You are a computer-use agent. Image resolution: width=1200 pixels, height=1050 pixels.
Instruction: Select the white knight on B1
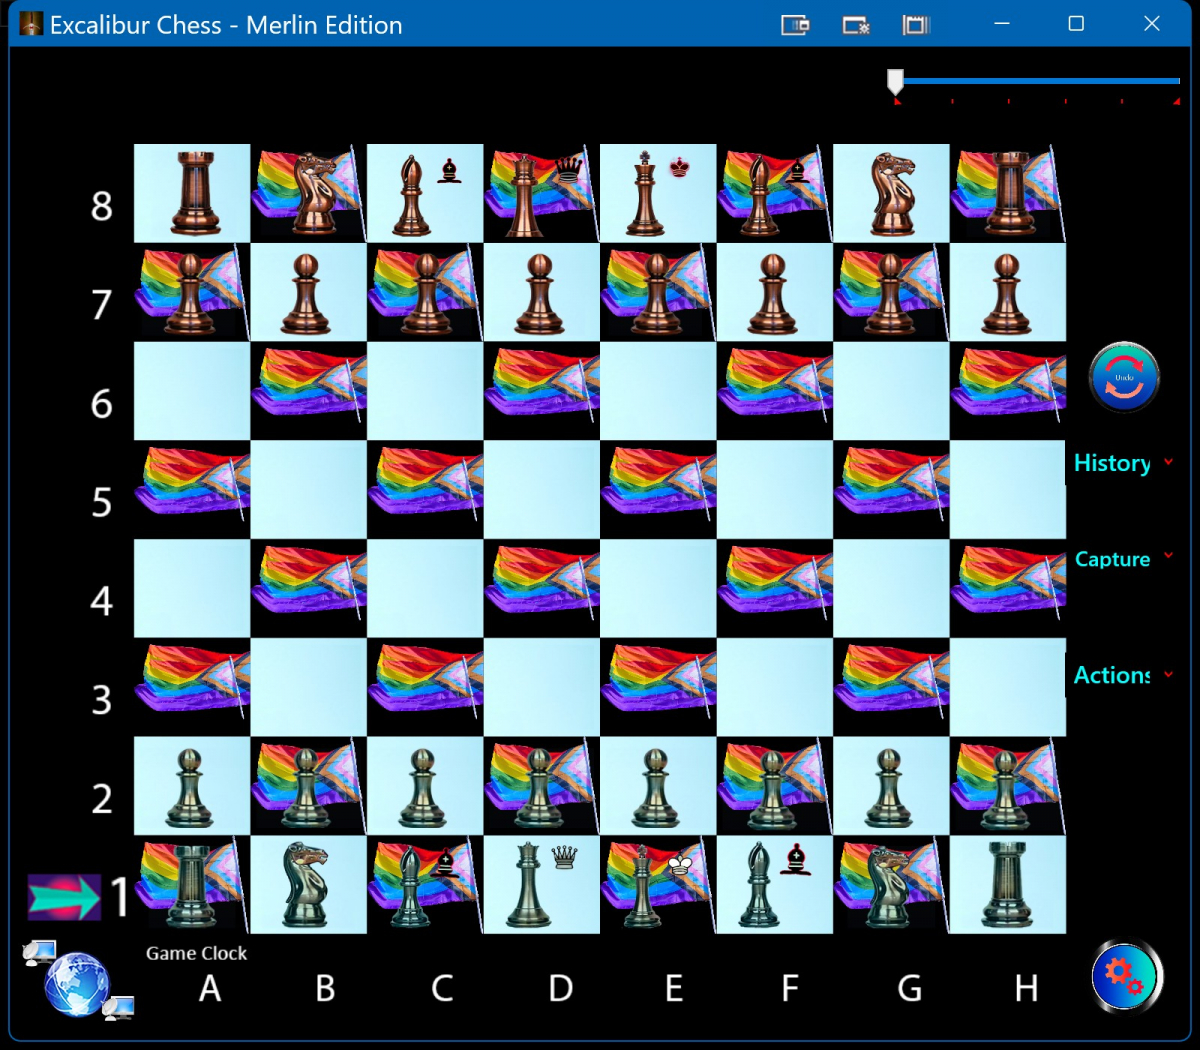[308, 884]
